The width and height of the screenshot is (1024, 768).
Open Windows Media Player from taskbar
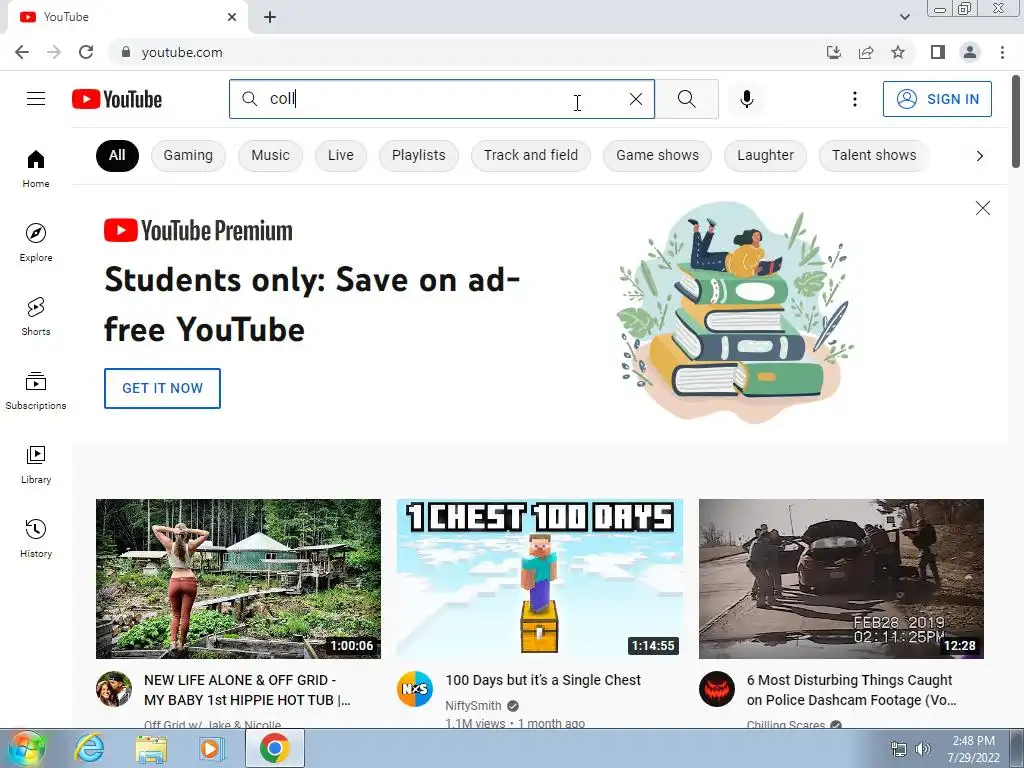pos(211,749)
